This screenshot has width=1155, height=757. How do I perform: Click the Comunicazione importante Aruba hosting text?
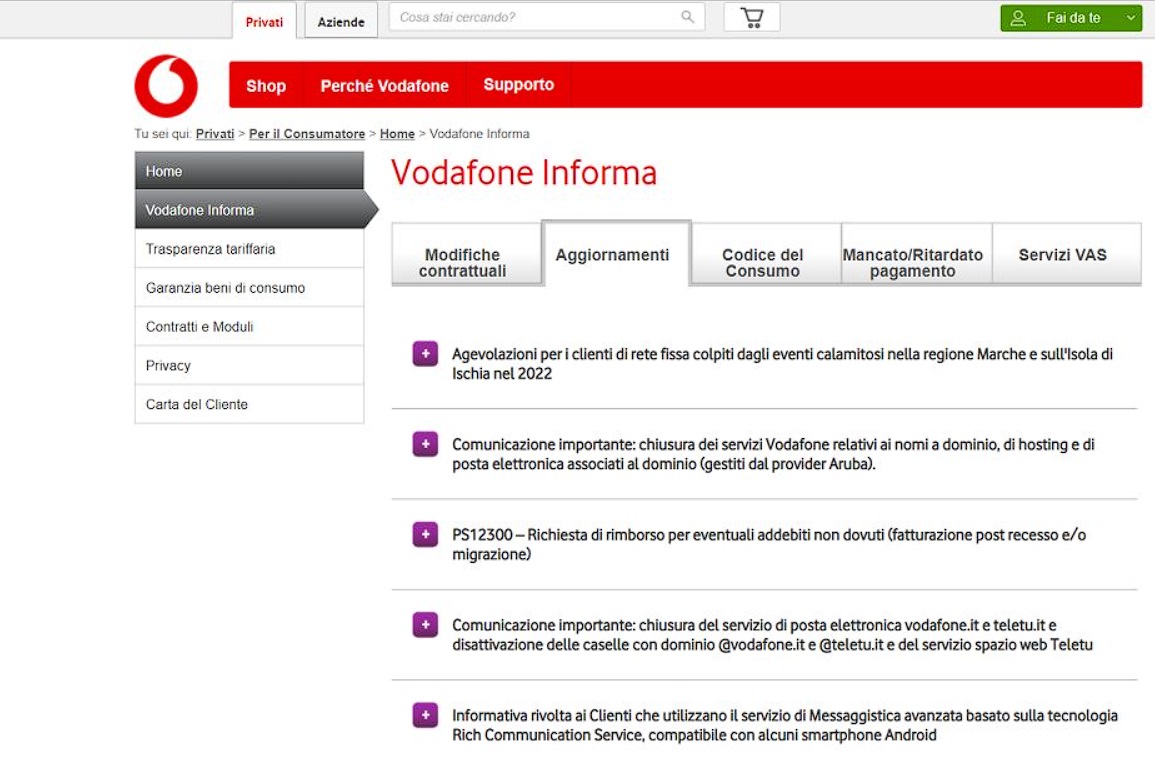tap(773, 454)
